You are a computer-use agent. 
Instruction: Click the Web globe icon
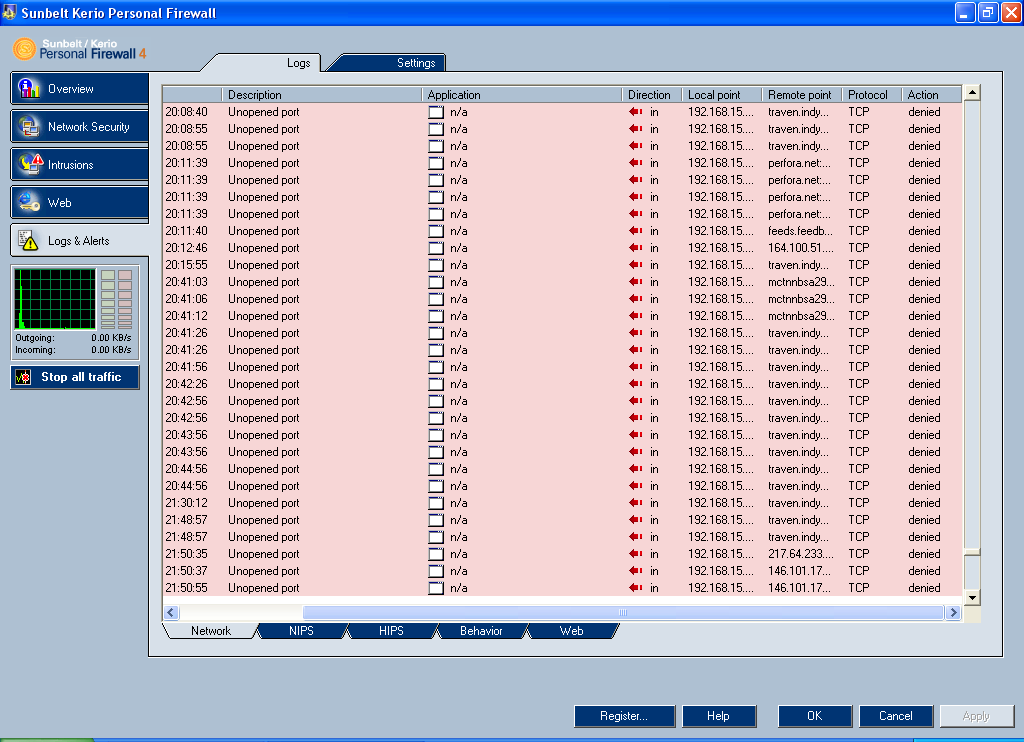[30, 203]
